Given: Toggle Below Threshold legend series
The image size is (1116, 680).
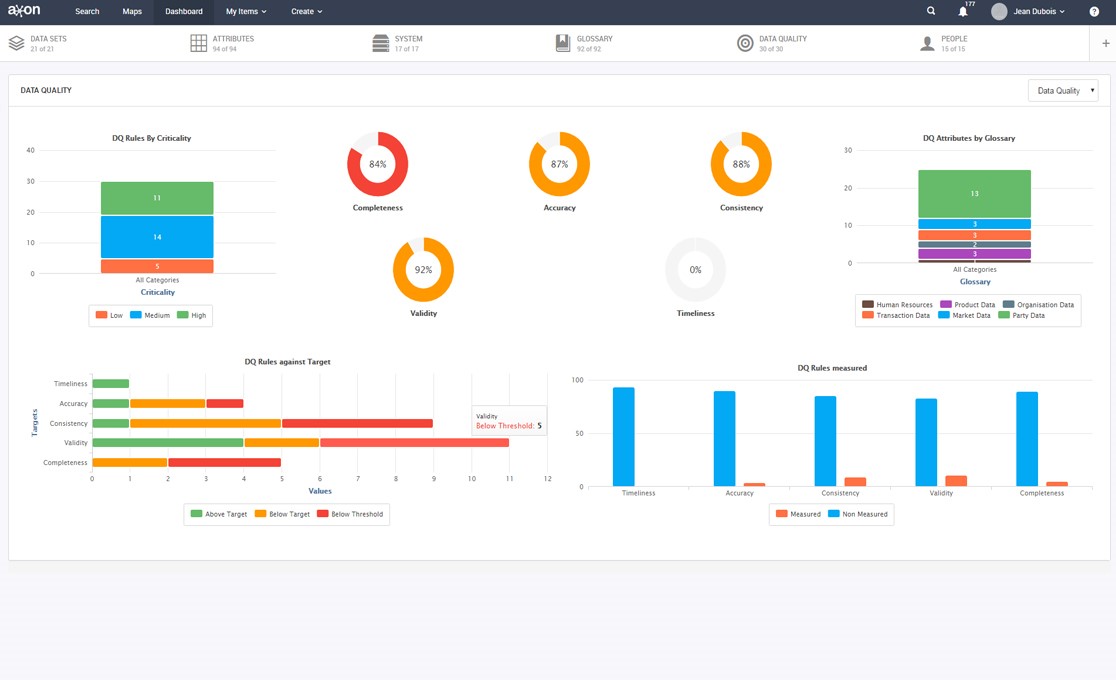Looking at the screenshot, I should click(x=350, y=514).
